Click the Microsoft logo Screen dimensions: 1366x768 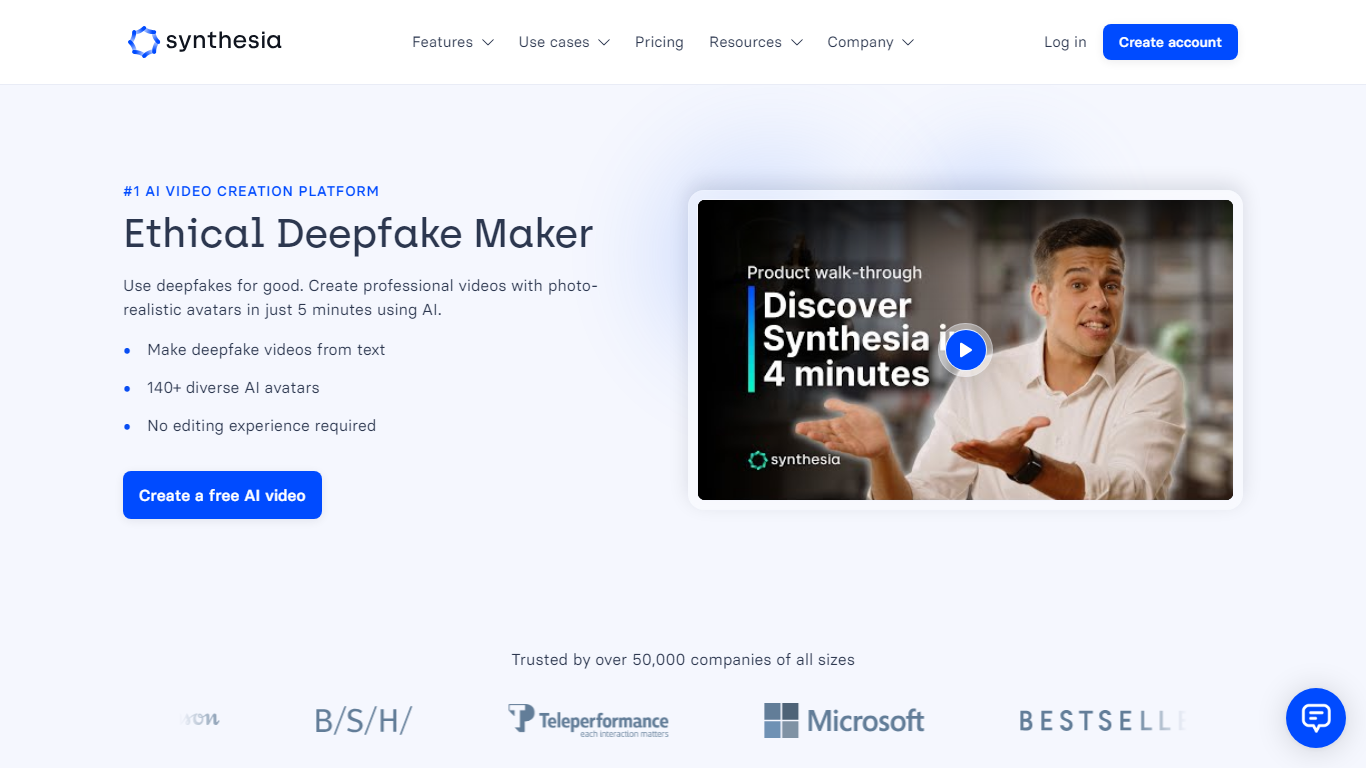point(844,720)
